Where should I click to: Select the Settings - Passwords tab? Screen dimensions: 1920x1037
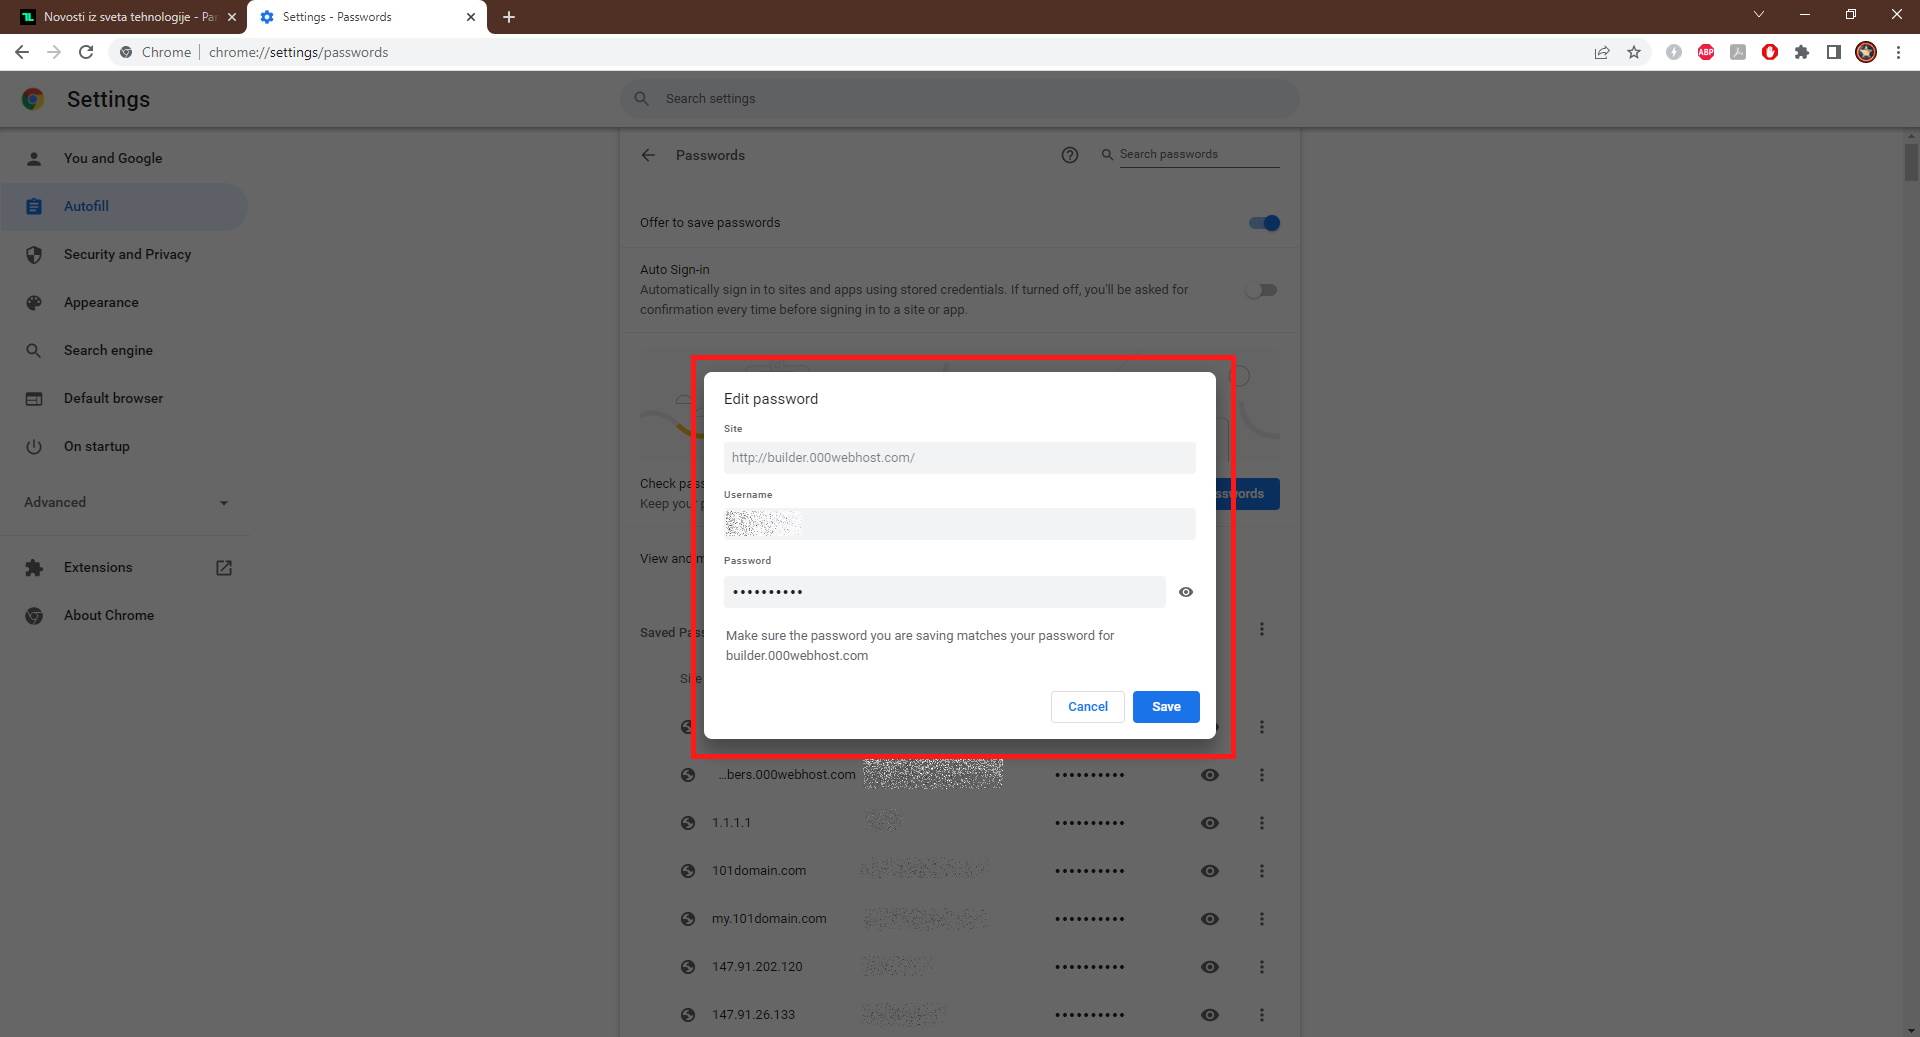[x=340, y=16]
